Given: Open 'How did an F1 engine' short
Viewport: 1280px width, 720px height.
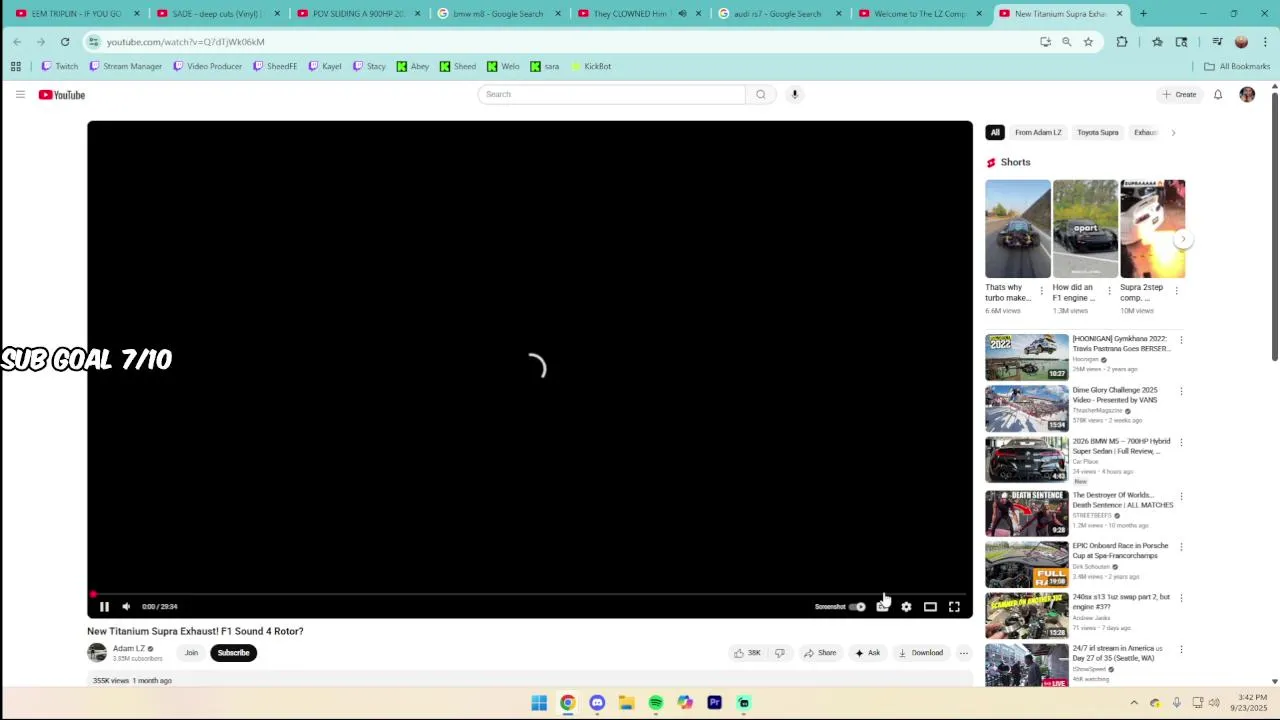Looking at the screenshot, I should tap(1085, 229).
